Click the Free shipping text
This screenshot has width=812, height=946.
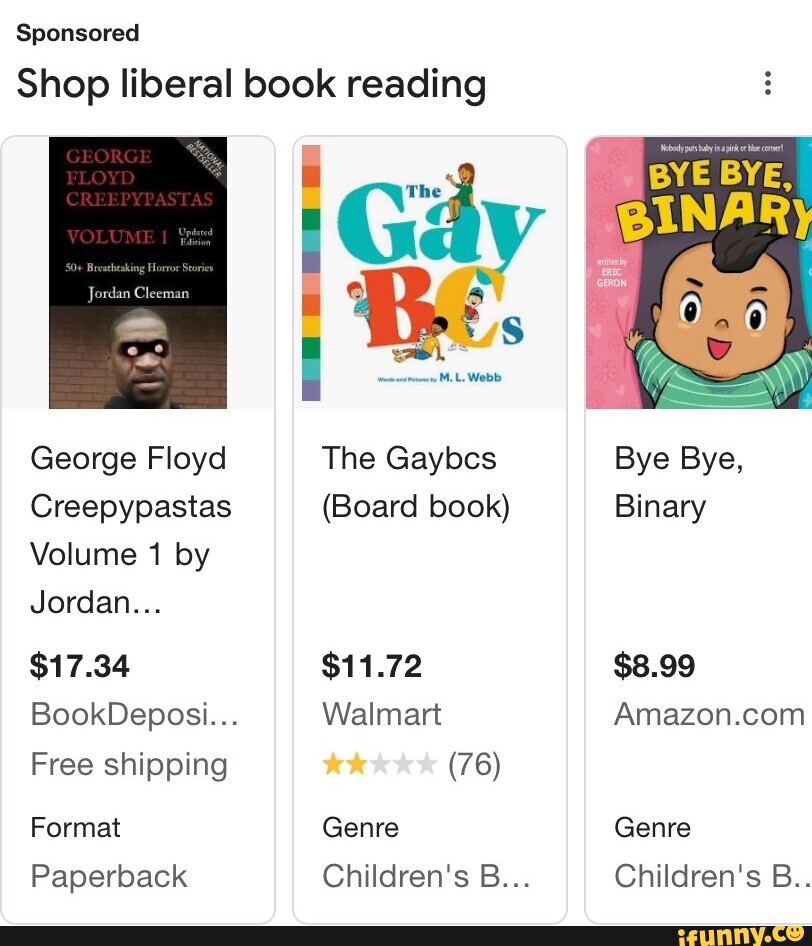click(x=129, y=765)
